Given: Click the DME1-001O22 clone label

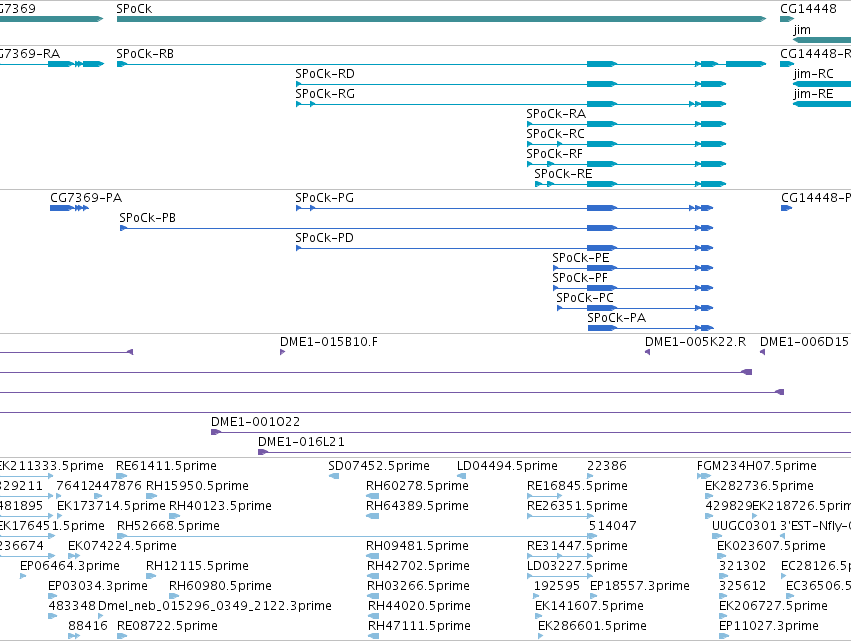Looking at the screenshot, I should [255, 422].
